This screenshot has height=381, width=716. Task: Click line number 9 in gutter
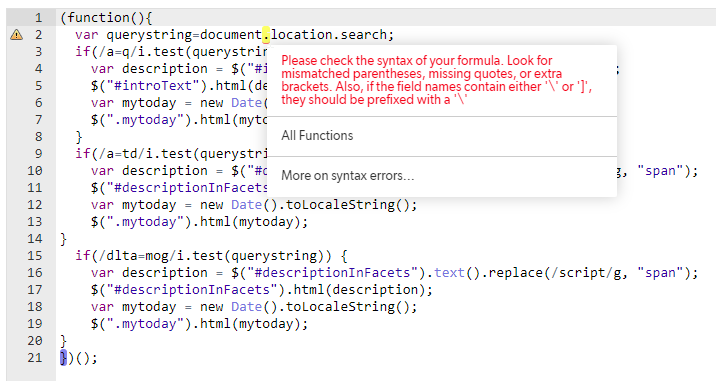(x=38, y=154)
